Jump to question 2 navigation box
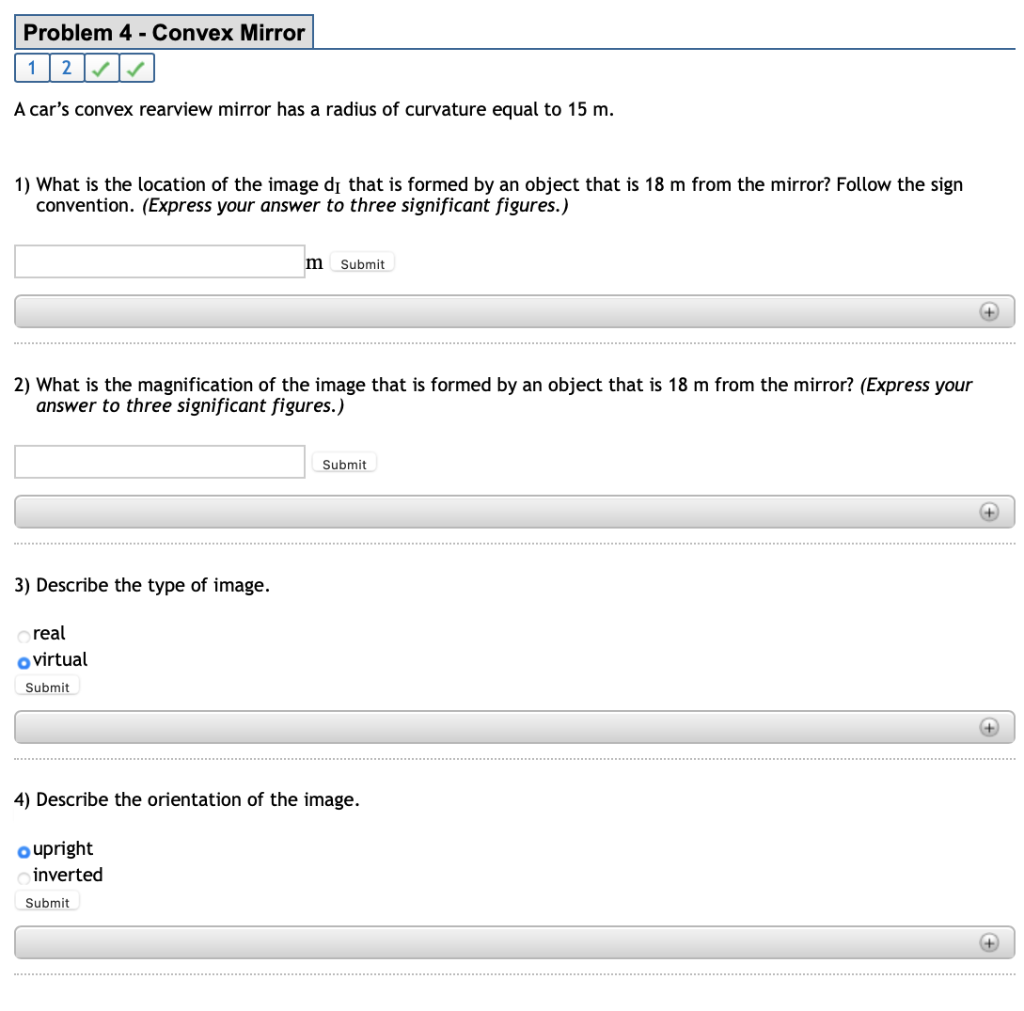The image size is (1024, 1011). click(67, 68)
